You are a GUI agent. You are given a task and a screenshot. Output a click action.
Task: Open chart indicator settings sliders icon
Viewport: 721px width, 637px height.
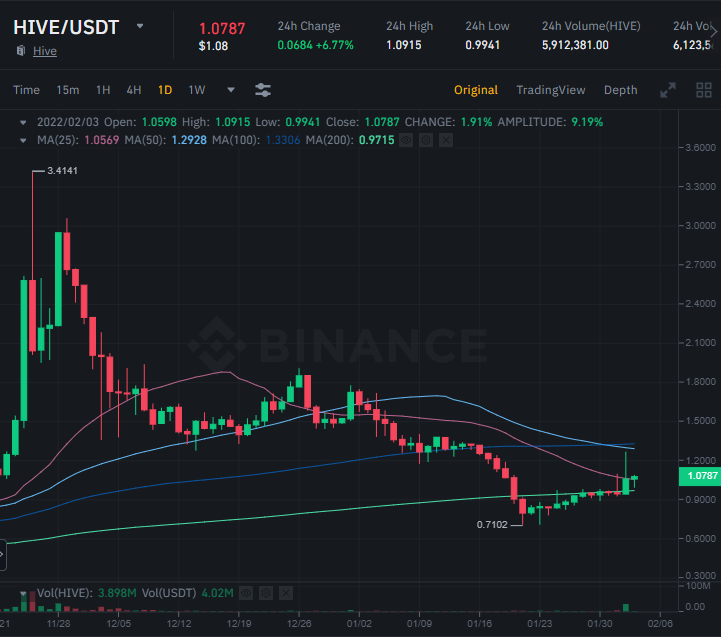[263, 90]
